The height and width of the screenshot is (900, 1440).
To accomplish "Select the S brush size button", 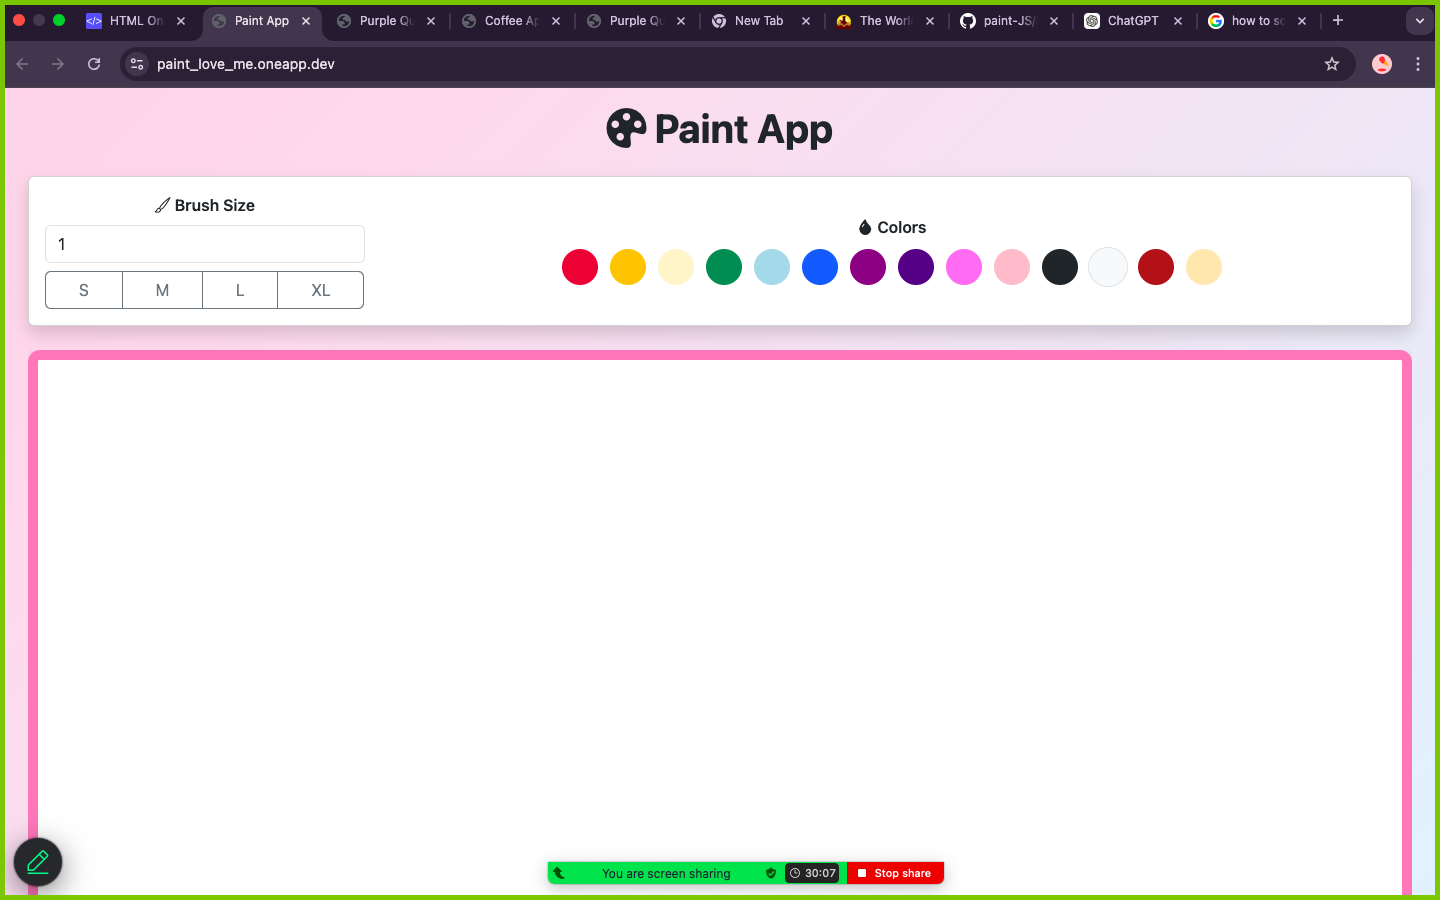I will tap(84, 290).
